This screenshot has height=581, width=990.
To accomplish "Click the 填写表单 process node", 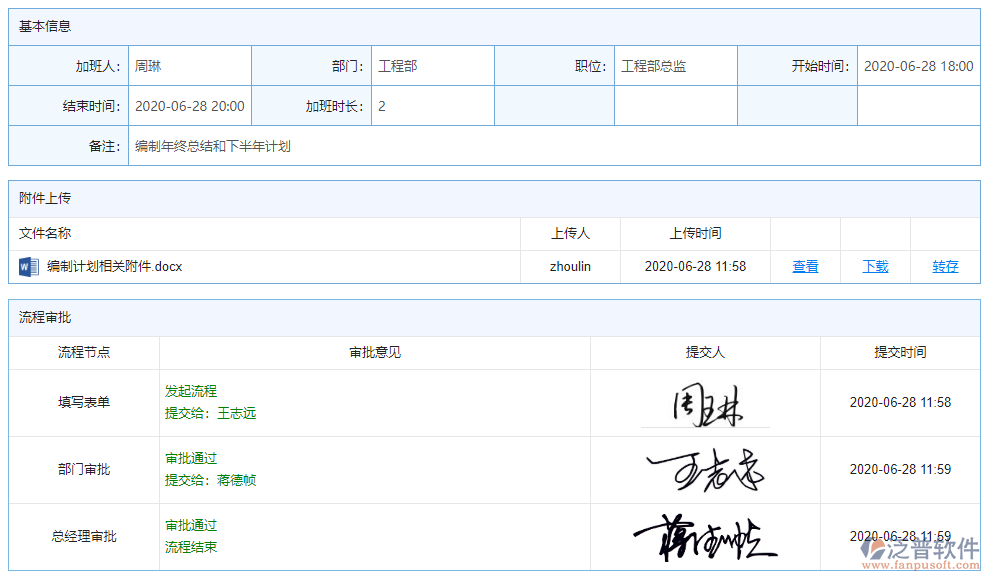I will tap(84, 402).
